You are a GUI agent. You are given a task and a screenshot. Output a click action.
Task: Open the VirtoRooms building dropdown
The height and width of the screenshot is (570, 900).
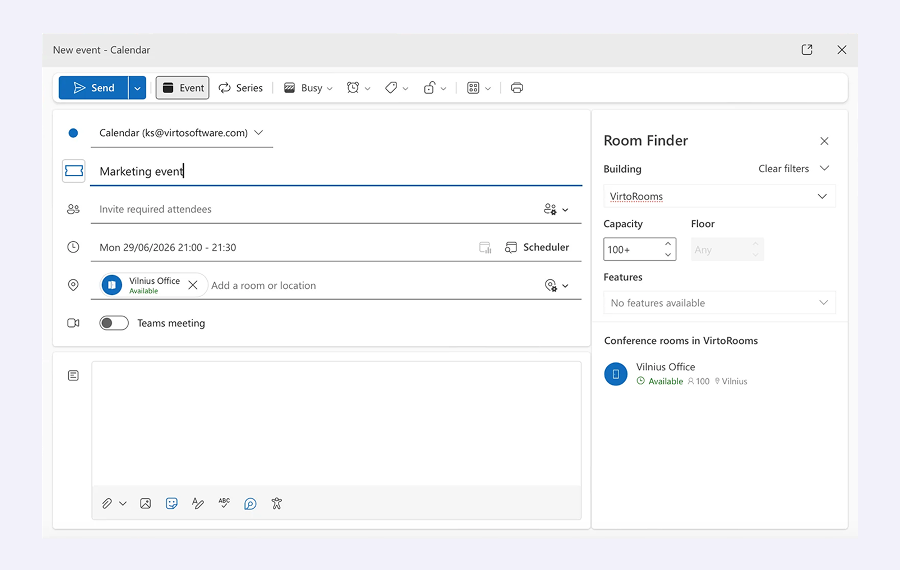pyautogui.click(x=719, y=196)
